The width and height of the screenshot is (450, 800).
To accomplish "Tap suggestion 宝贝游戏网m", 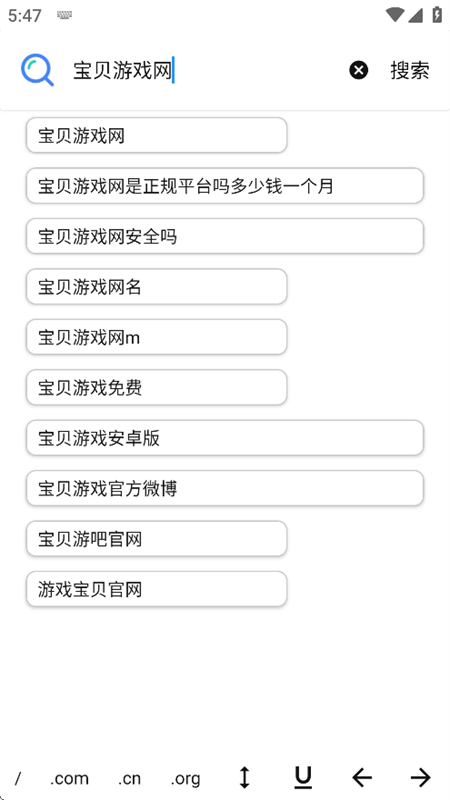I will click(157, 337).
